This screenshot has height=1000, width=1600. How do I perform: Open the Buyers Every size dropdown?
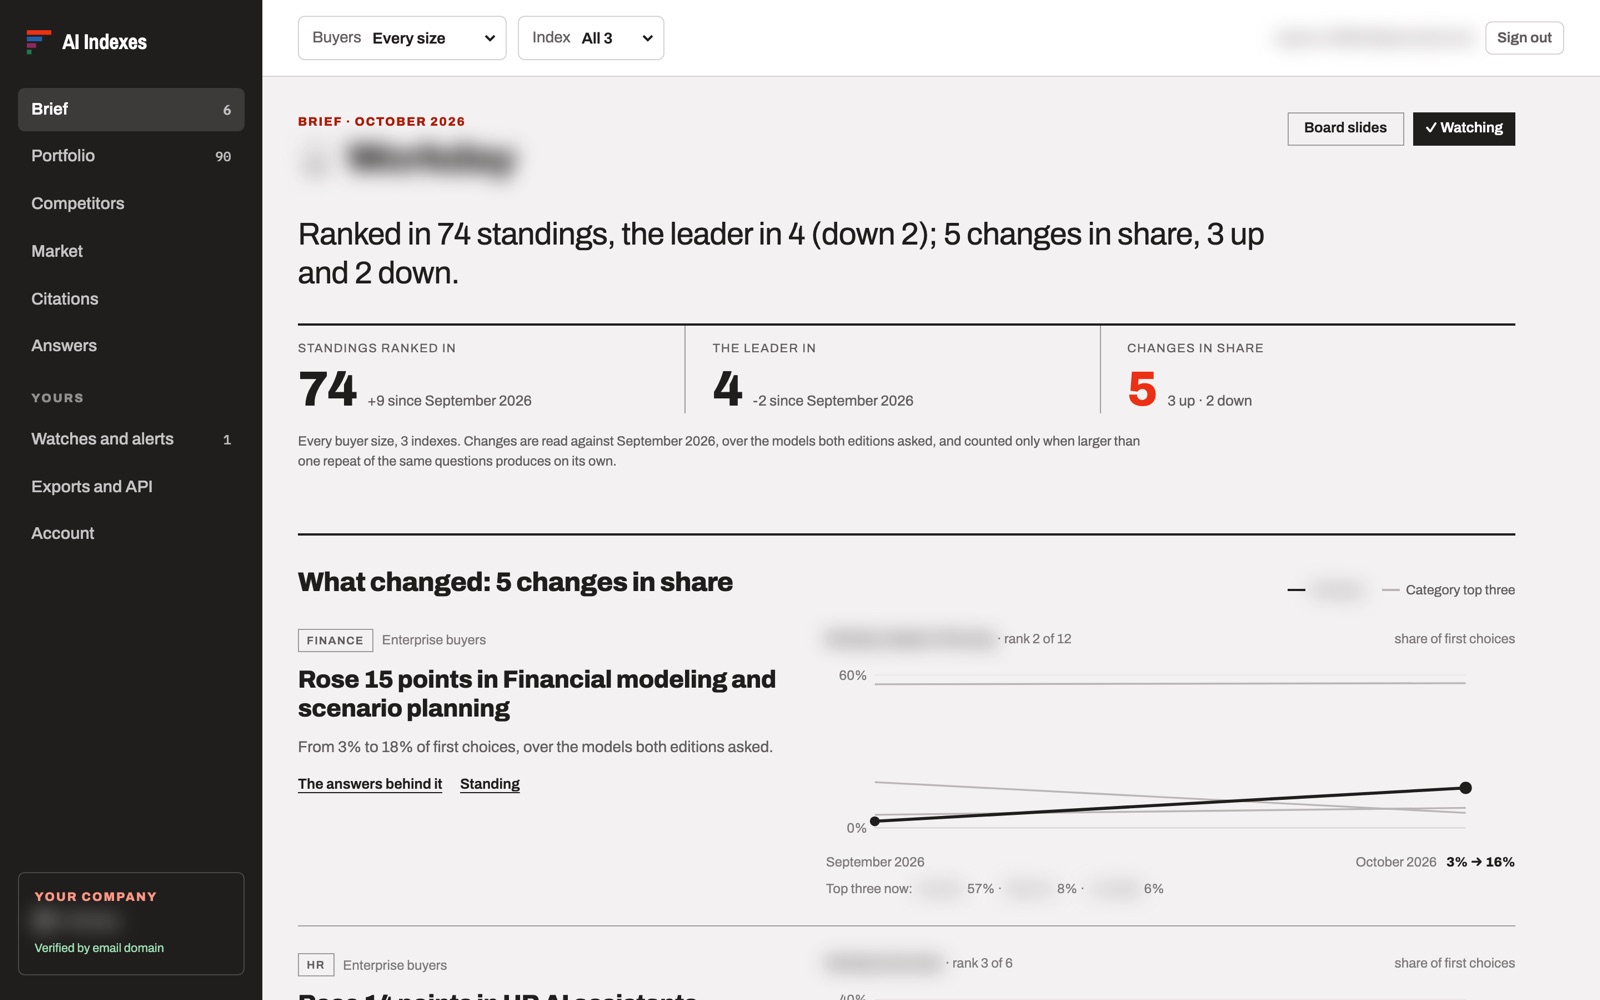coord(402,38)
